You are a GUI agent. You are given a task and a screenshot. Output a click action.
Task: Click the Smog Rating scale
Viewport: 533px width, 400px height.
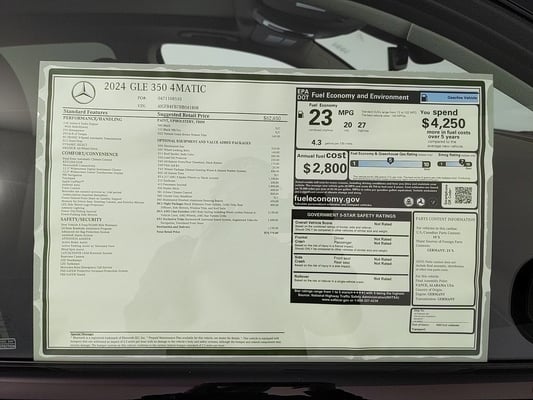coord(454,164)
